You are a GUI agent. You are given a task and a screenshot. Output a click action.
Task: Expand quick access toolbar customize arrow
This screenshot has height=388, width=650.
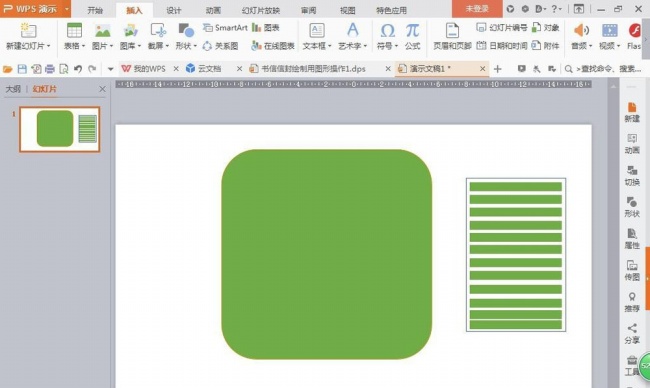pyautogui.click(x=110, y=69)
